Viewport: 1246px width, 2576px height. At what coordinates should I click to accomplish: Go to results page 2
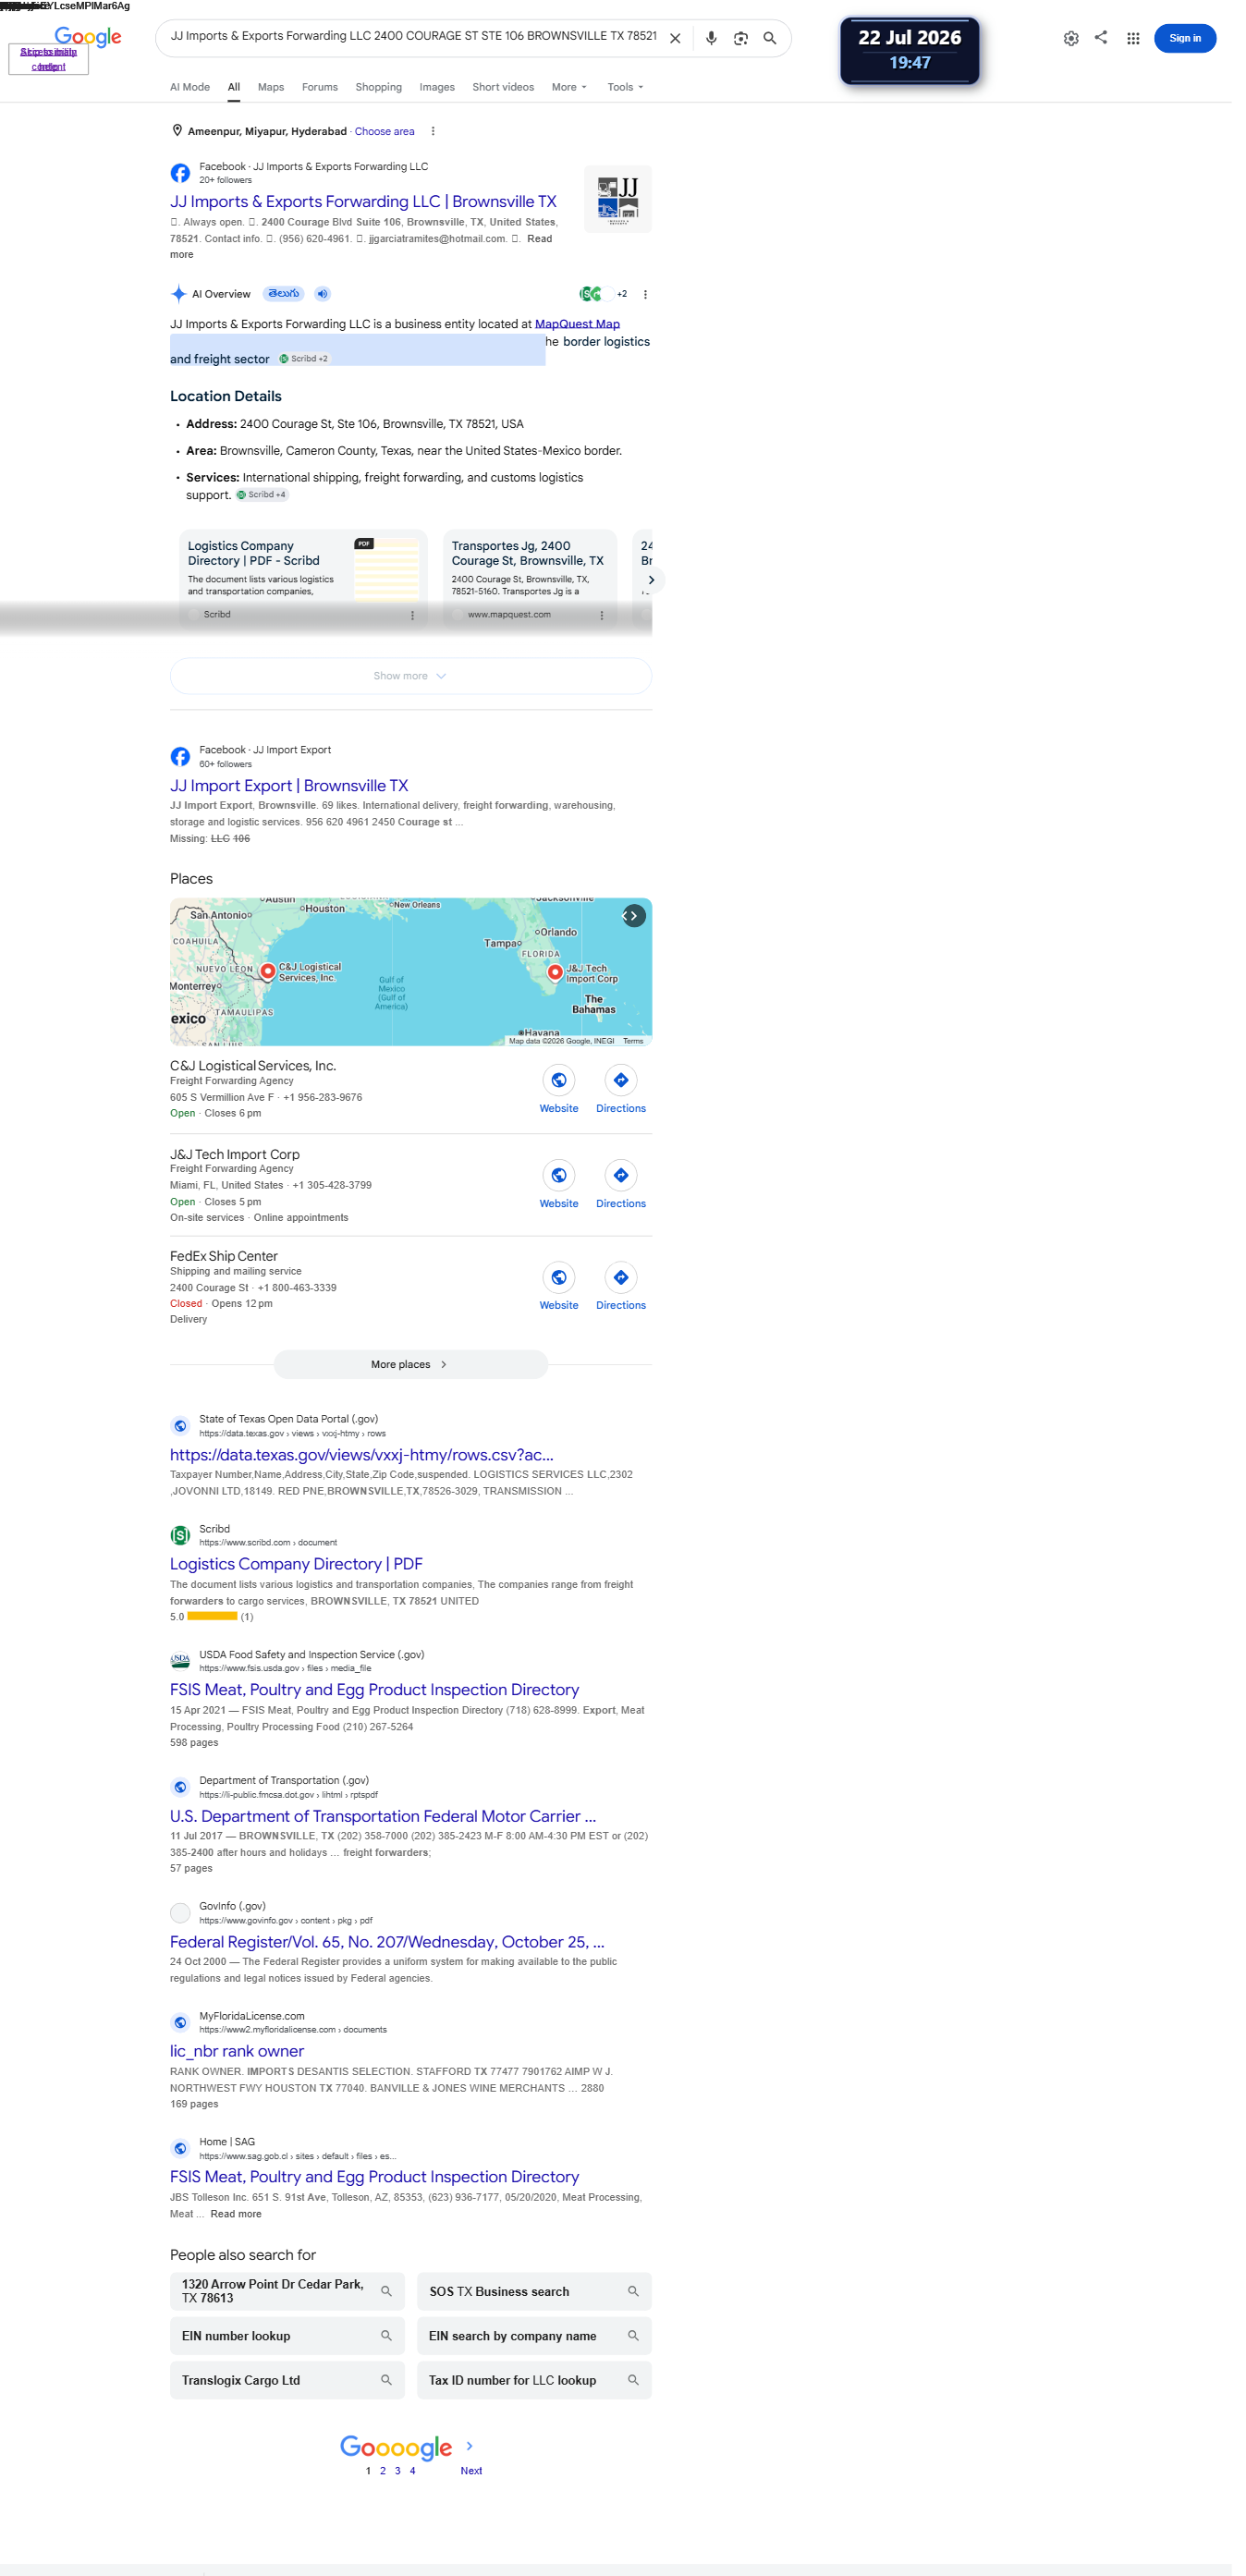(382, 2470)
